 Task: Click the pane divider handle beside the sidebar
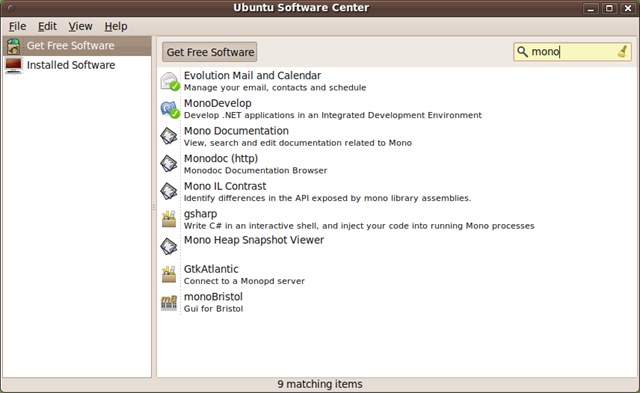(154, 207)
